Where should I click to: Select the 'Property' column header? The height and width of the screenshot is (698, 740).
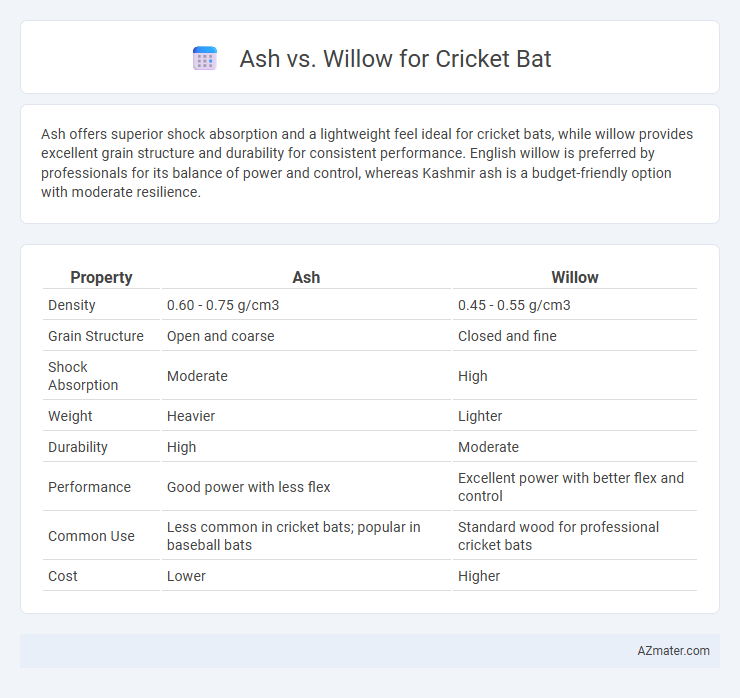pyautogui.click(x=101, y=277)
